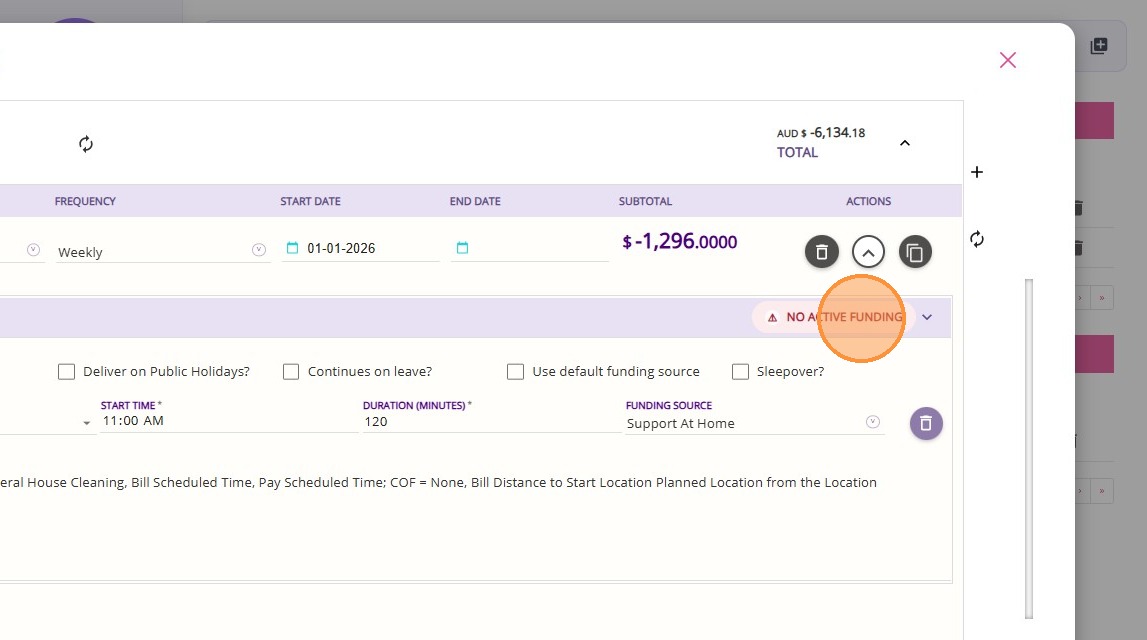Collapse the AUD total section chevron
This screenshot has height=640, width=1147.
pyautogui.click(x=904, y=143)
